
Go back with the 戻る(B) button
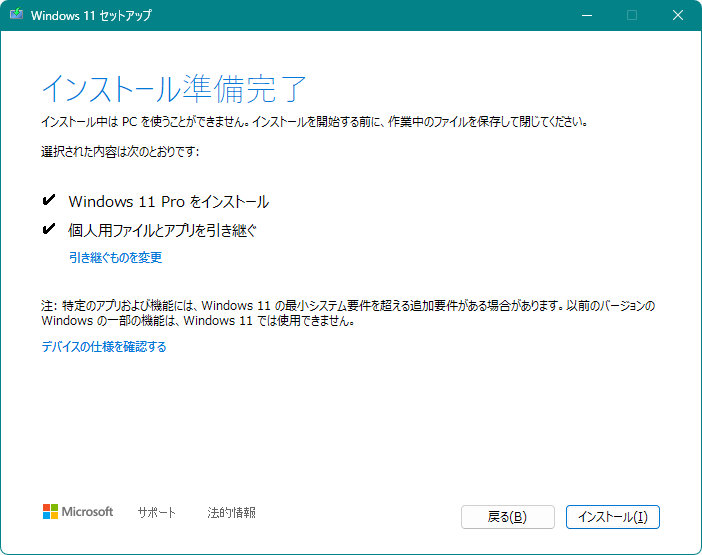pyautogui.click(x=508, y=517)
